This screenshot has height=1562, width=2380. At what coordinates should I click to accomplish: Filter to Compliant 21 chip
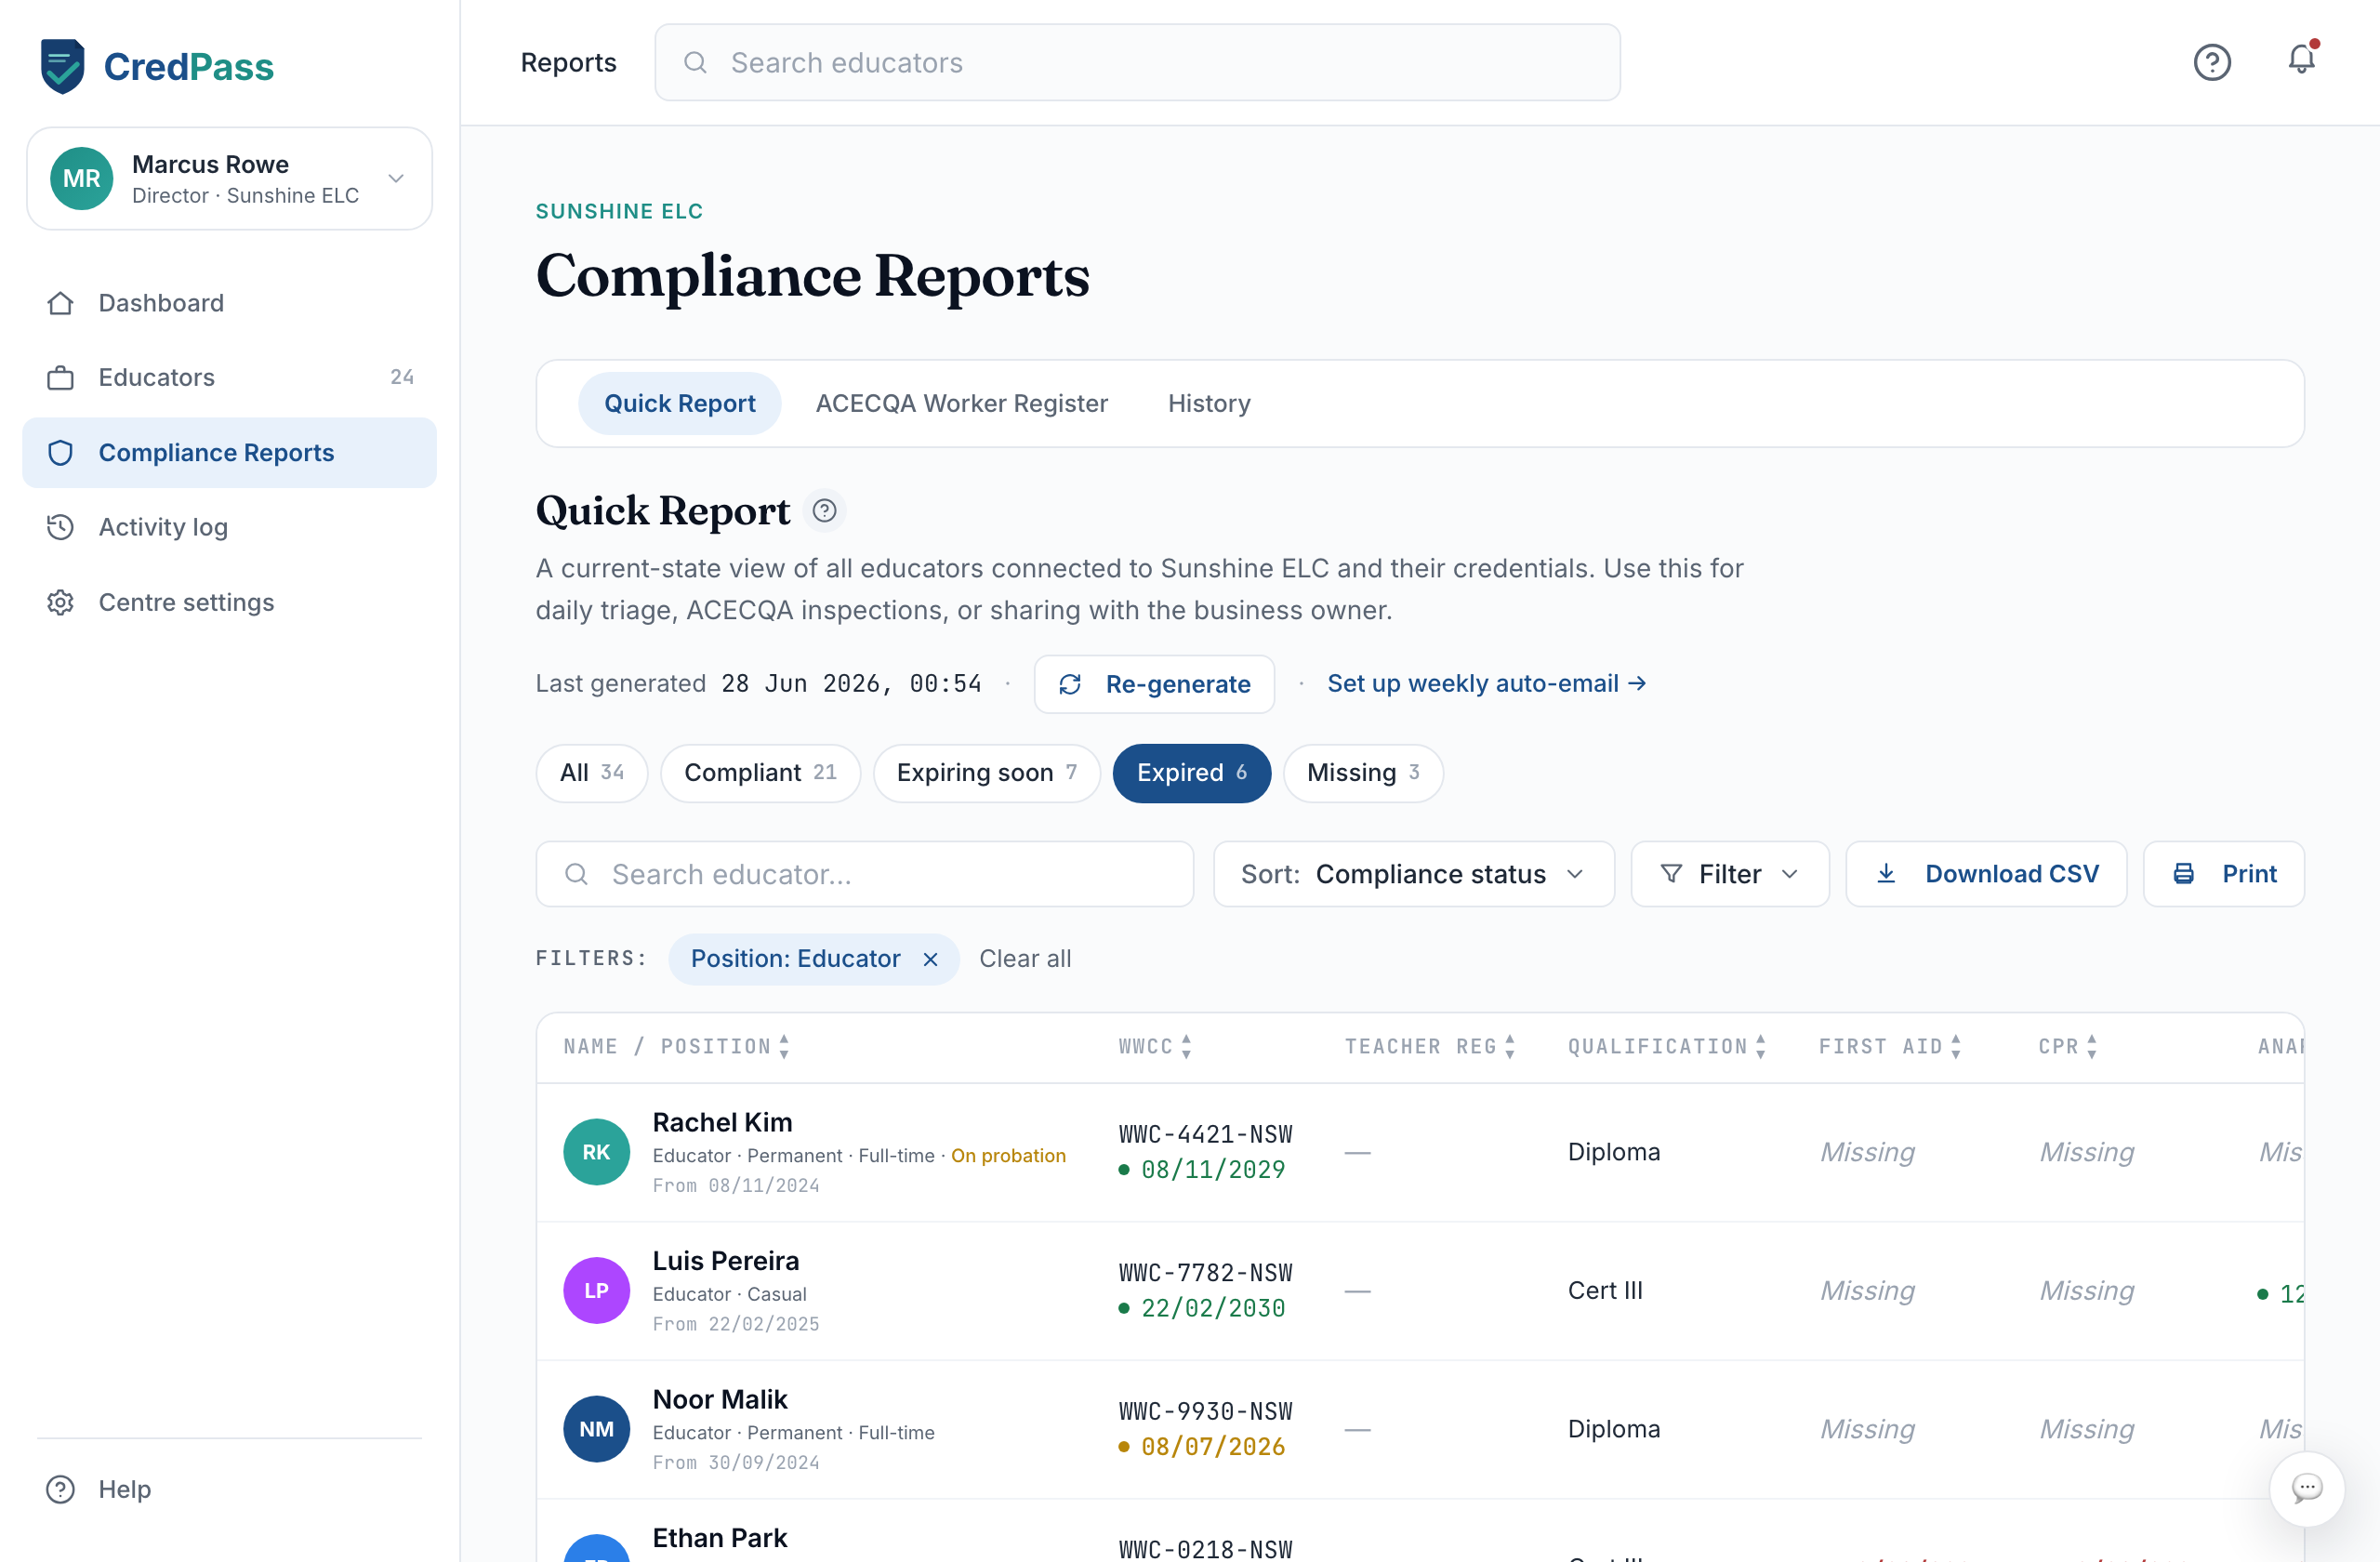760,773
